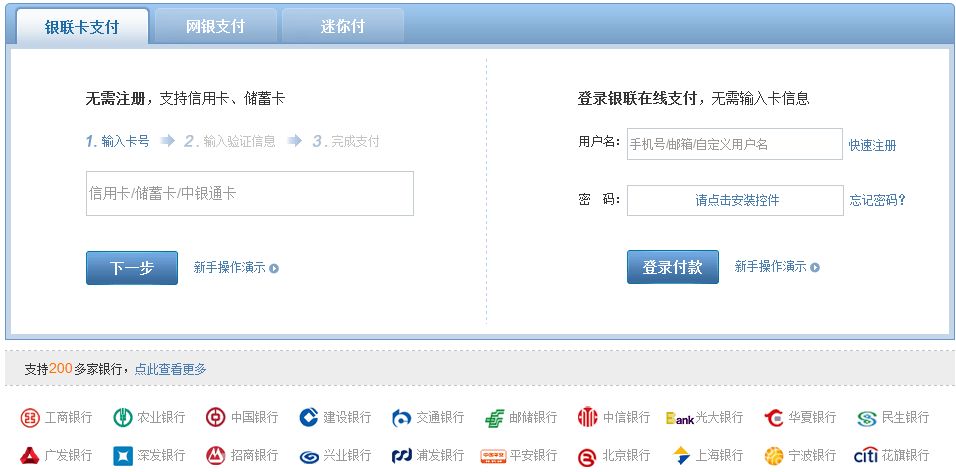Click the 北京银行 logo icon

click(x=587, y=456)
